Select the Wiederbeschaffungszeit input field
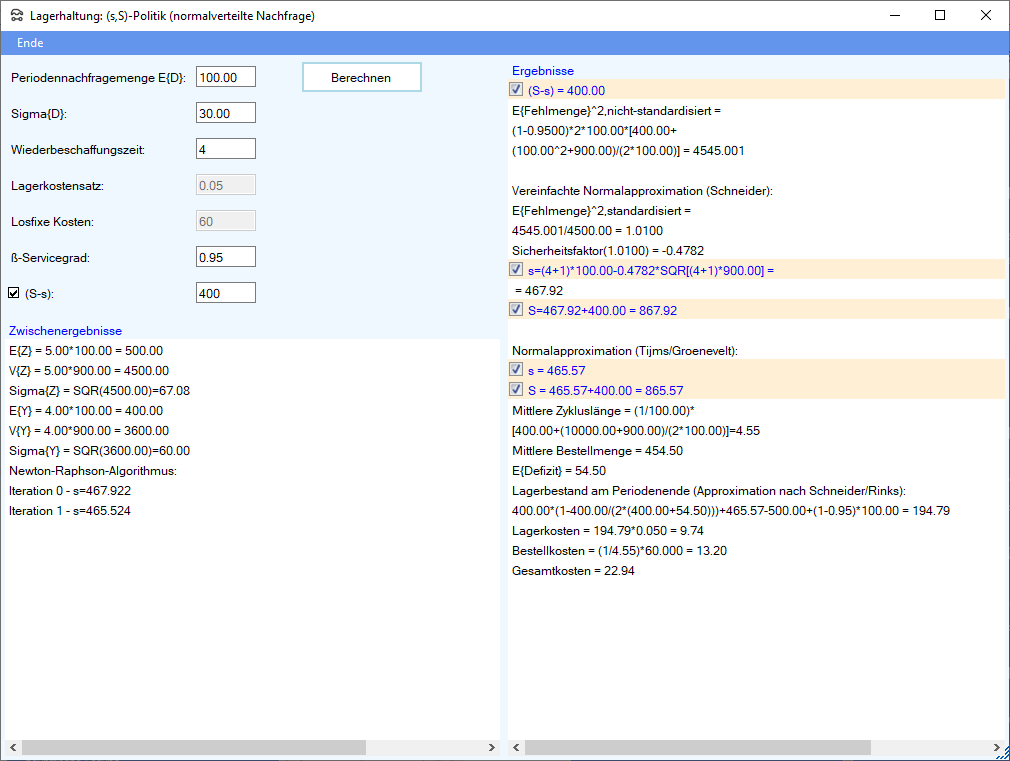The width and height of the screenshot is (1010, 761). click(x=226, y=149)
